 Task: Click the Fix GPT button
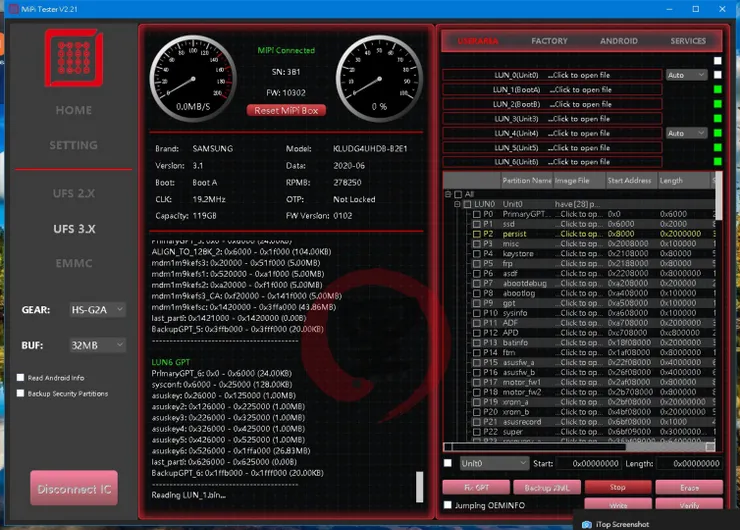click(476, 487)
